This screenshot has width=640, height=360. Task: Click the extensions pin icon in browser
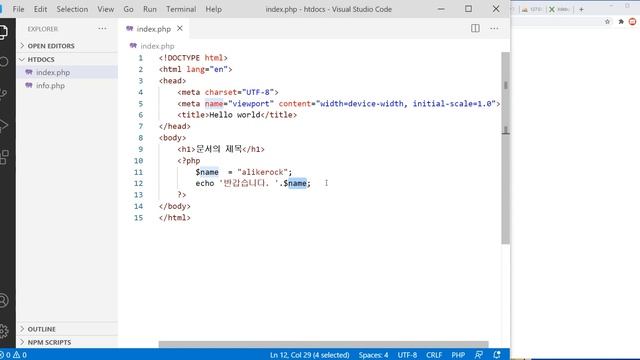(x=621, y=22)
